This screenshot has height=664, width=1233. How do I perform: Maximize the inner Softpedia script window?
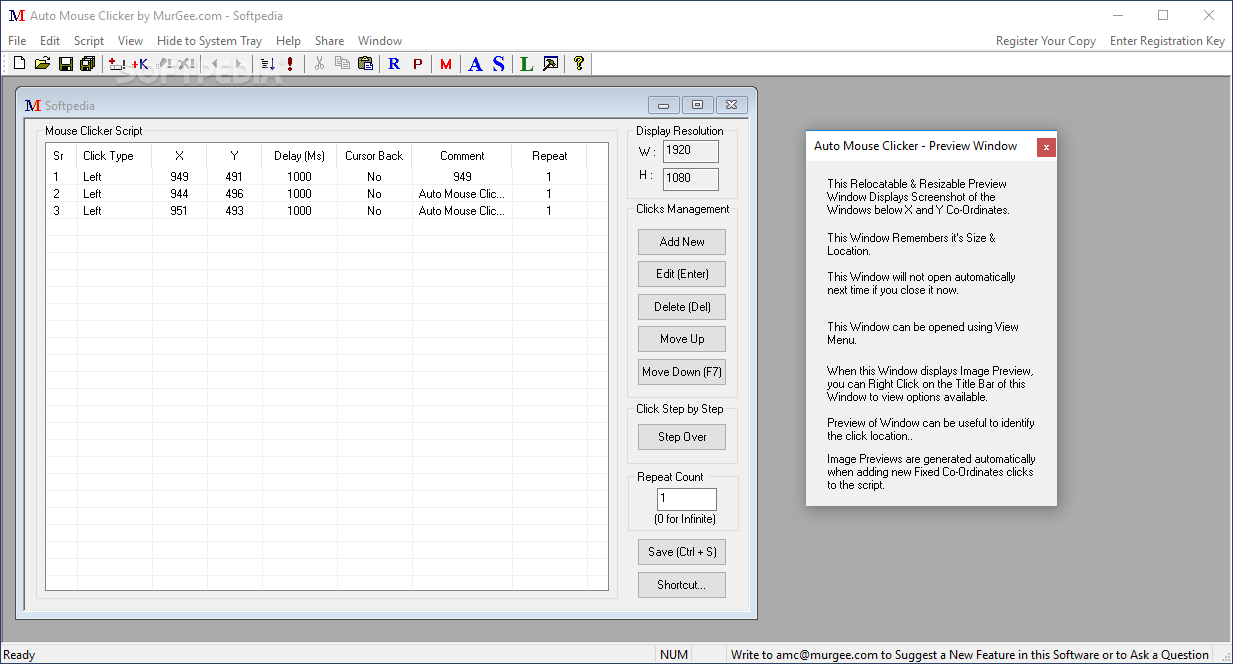[x=697, y=105]
